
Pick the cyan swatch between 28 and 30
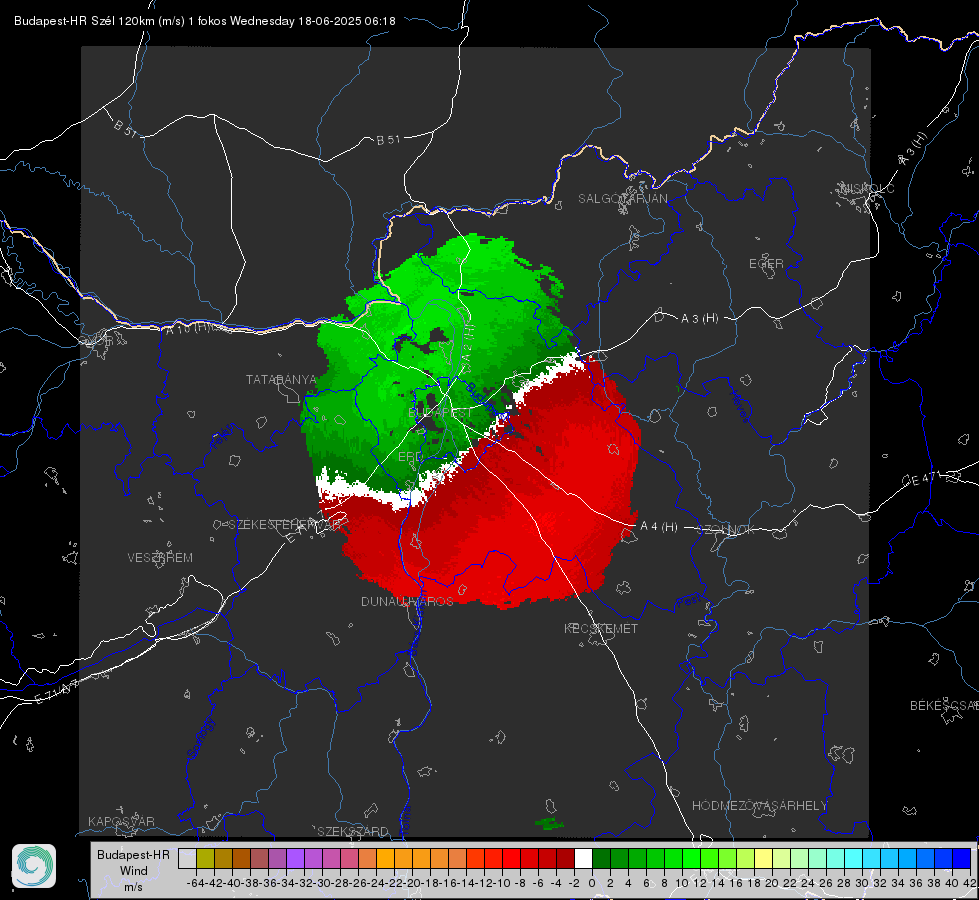[853, 858]
